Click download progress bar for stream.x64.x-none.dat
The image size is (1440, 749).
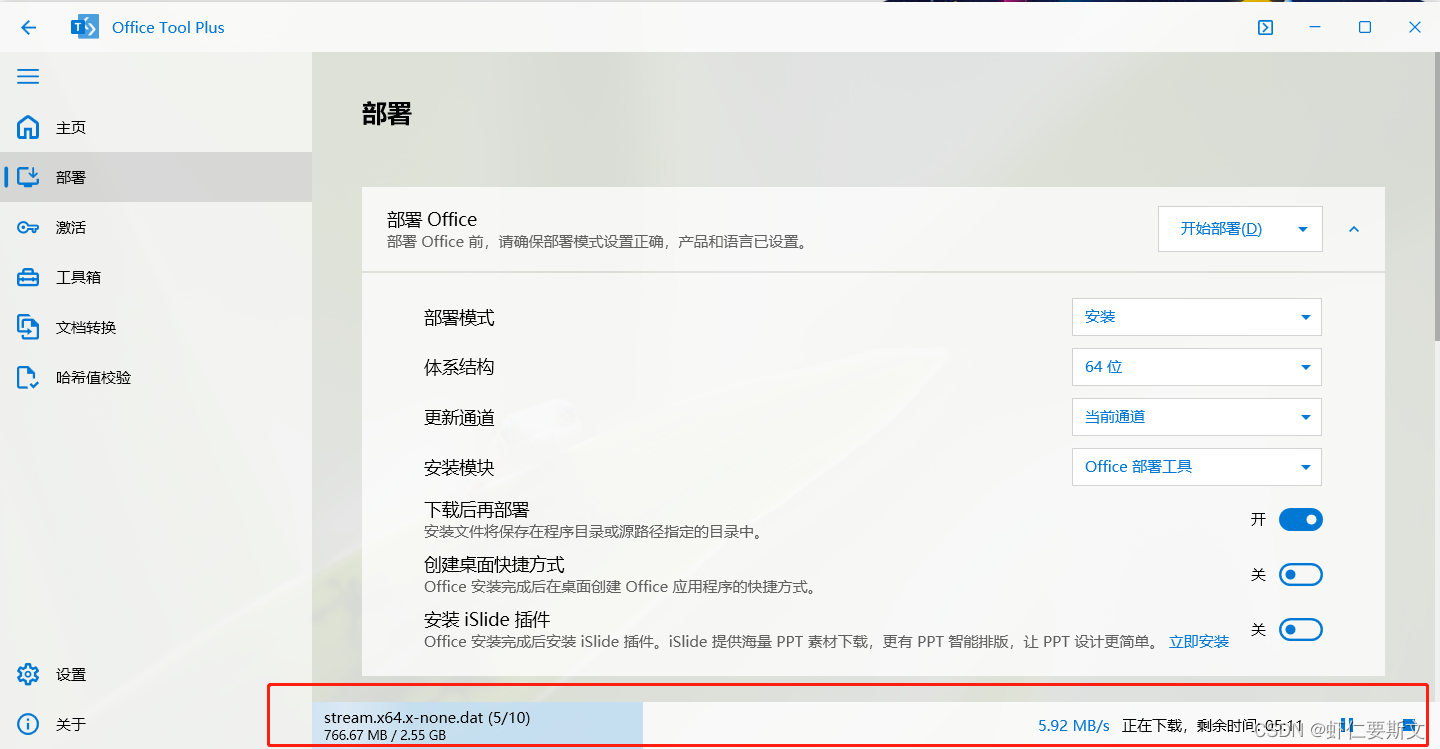(477, 725)
